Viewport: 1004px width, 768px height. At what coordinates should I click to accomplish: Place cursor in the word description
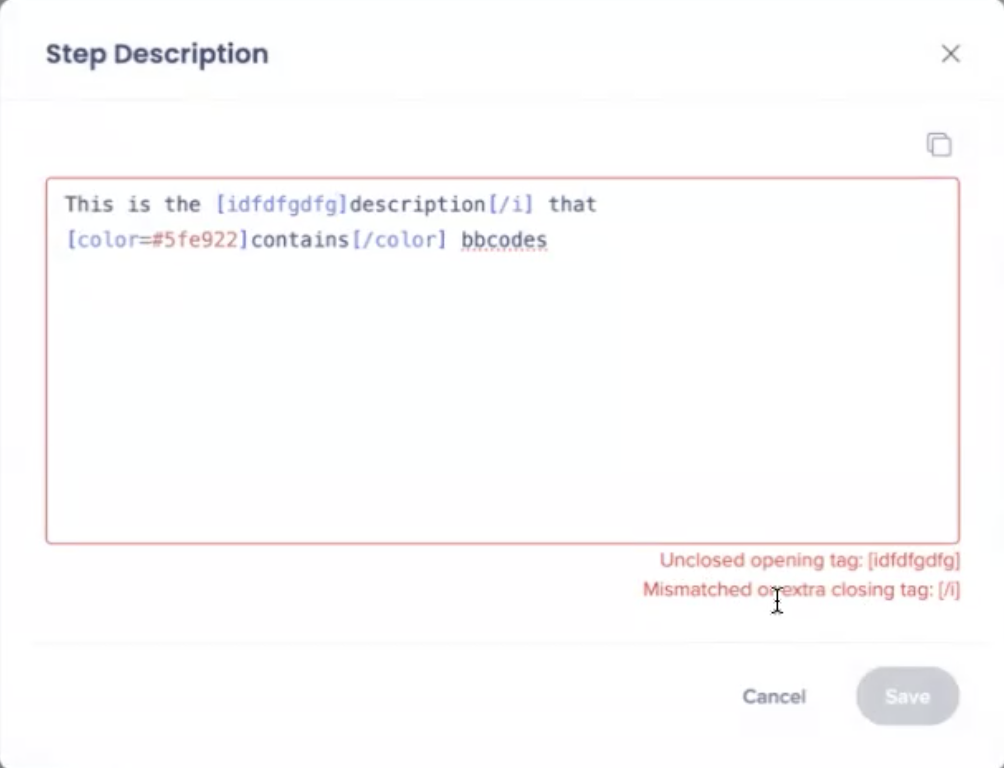[x=417, y=205]
